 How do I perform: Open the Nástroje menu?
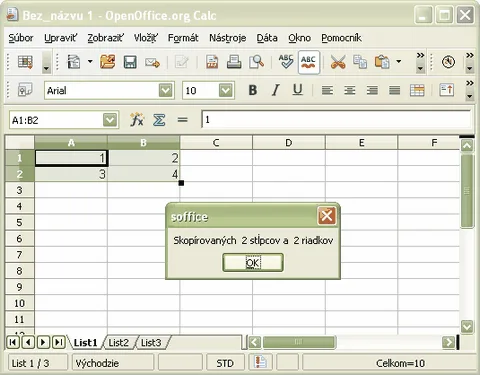click(x=228, y=38)
